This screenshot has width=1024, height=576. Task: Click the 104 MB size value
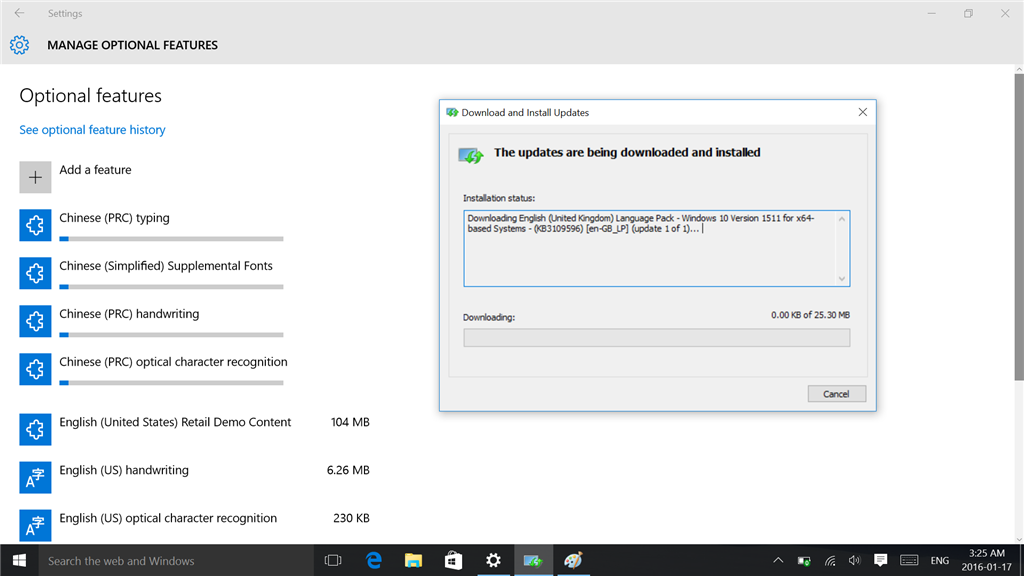click(350, 422)
